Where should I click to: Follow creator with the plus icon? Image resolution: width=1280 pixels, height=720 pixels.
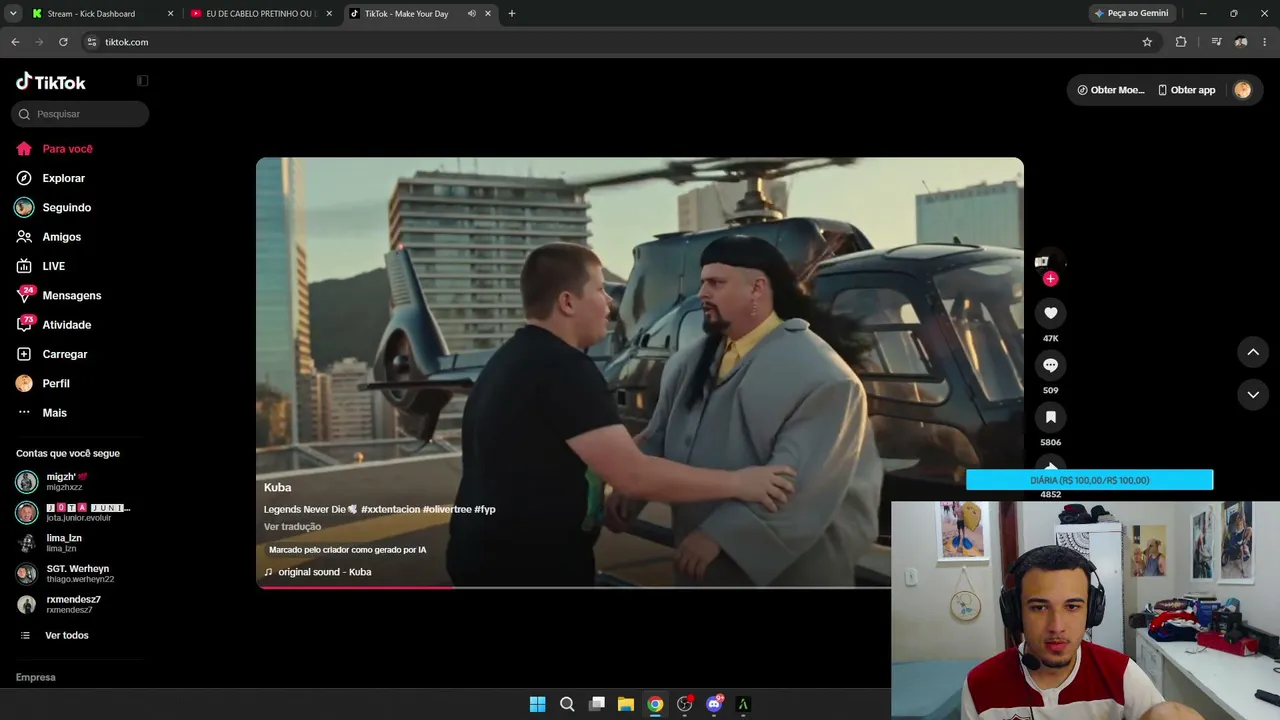(x=1050, y=279)
